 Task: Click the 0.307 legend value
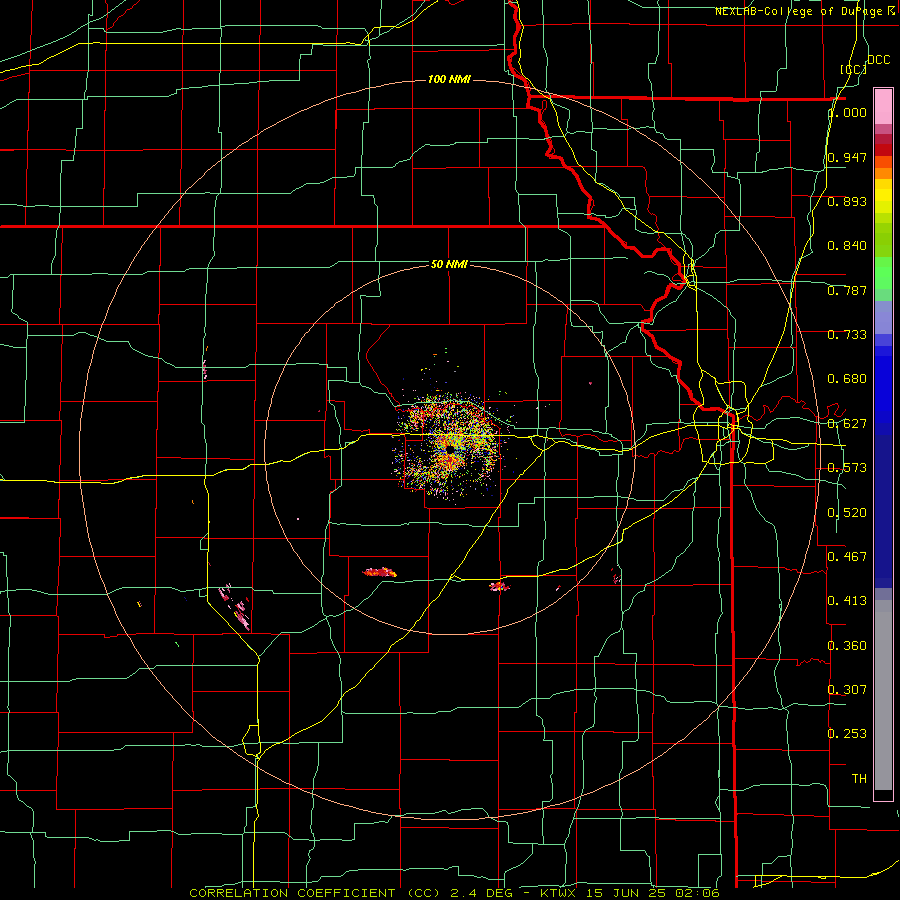point(847,689)
